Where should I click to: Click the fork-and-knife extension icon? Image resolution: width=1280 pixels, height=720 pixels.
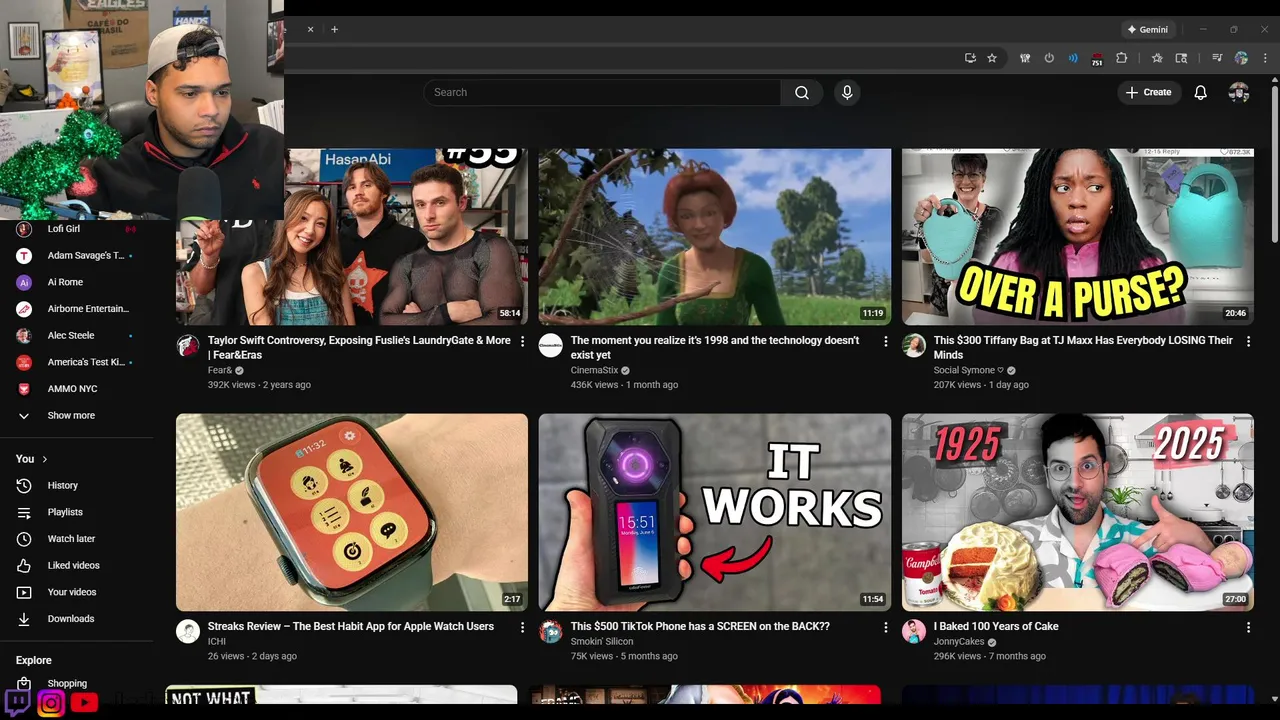click(x=1025, y=58)
